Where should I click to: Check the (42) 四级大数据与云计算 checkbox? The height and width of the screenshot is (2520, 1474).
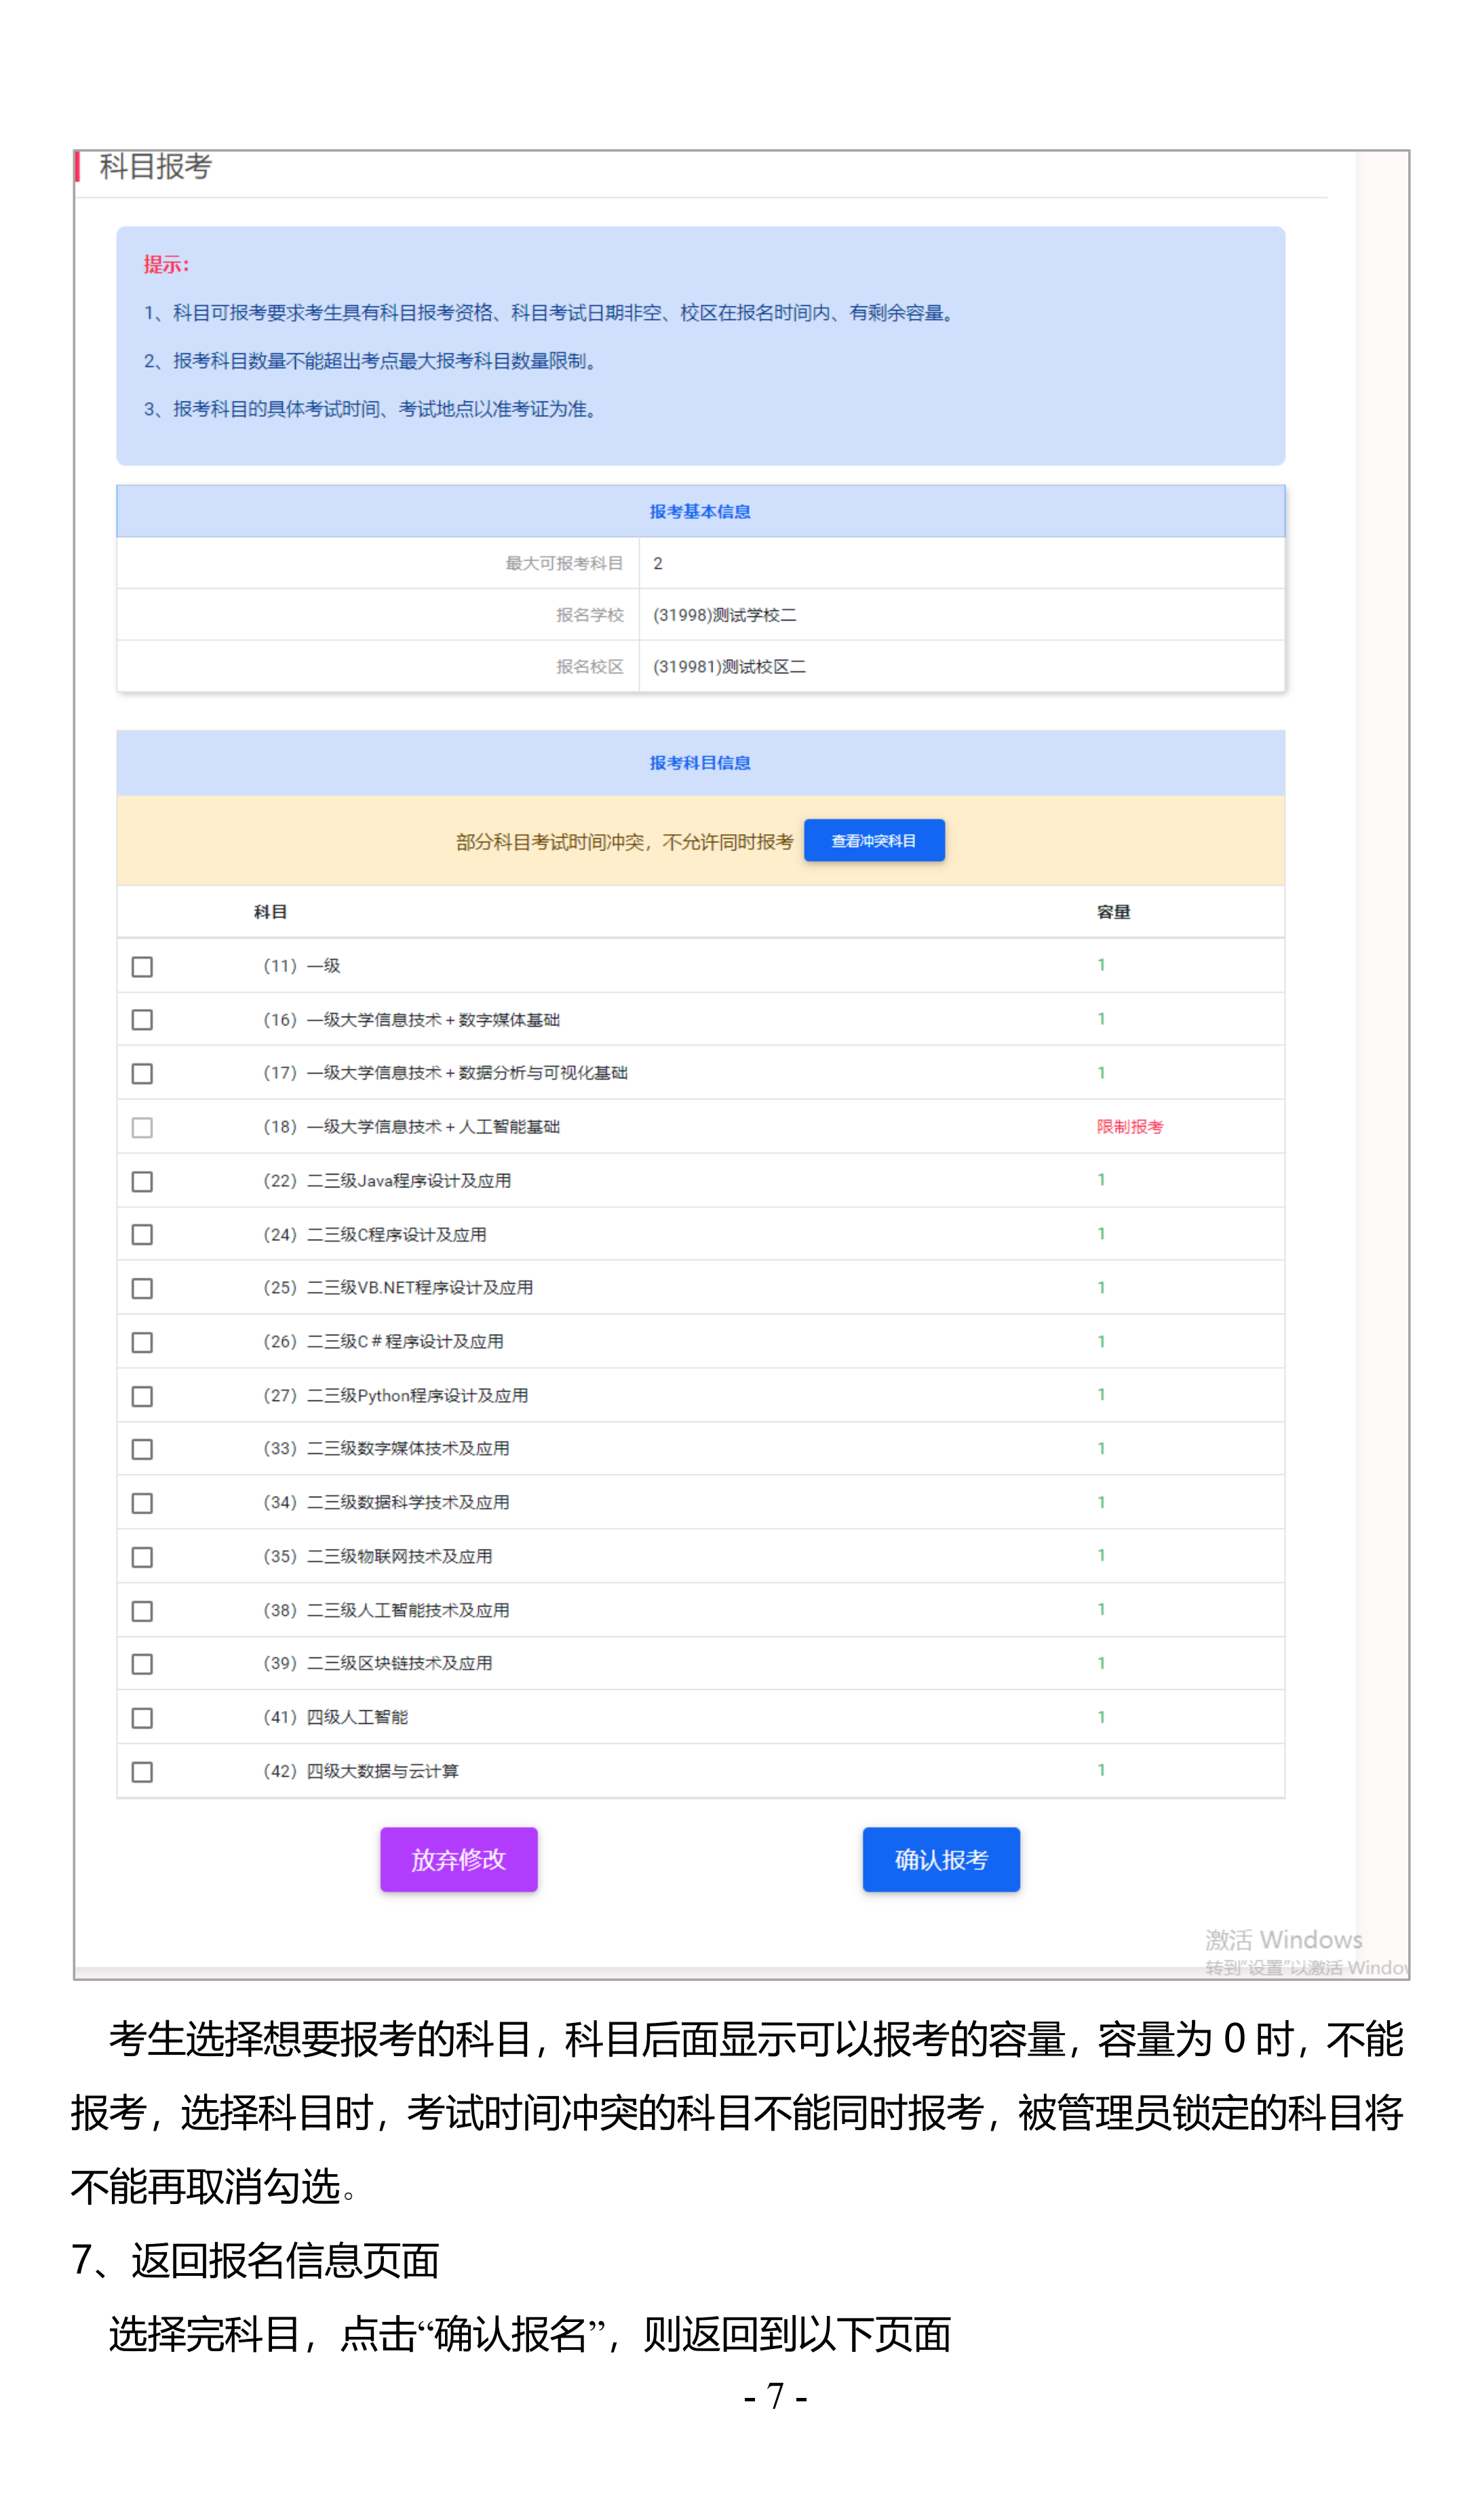[x=142, y=1773]
